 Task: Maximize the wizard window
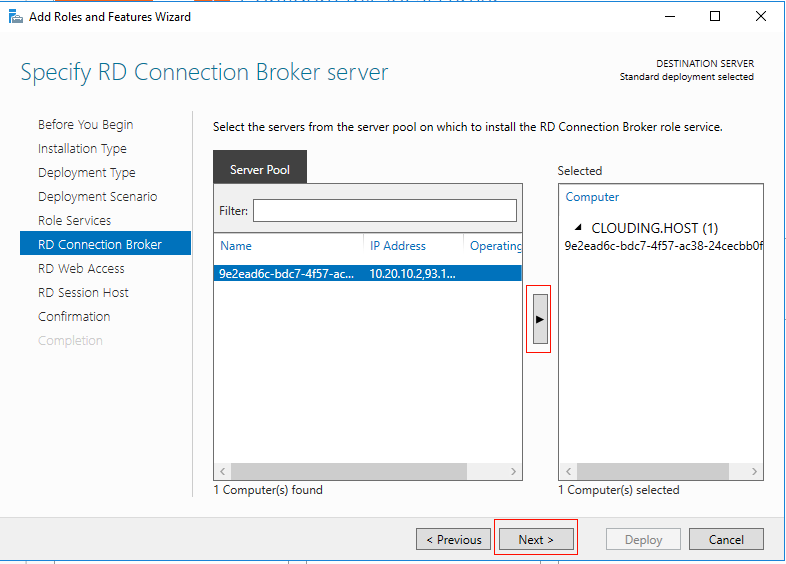coord(715,16)
